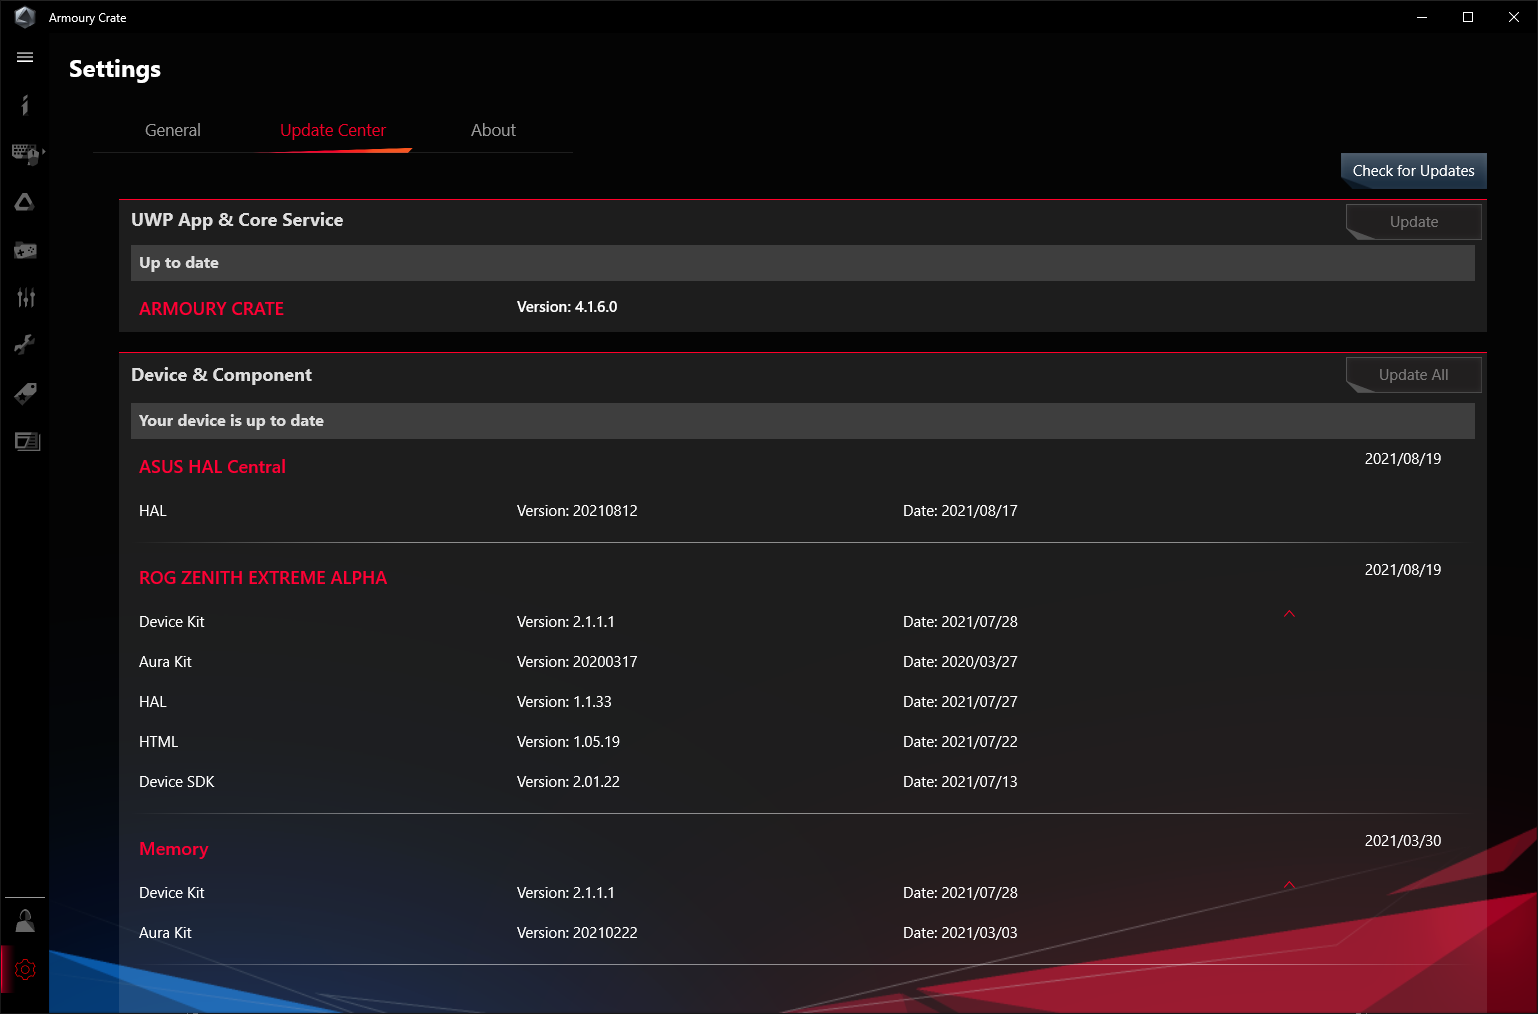The image size is (1538, 1014).
Task: Click the ROG ZENITH EXTREME ALPHA heading
Action: [x=263, y=578]
